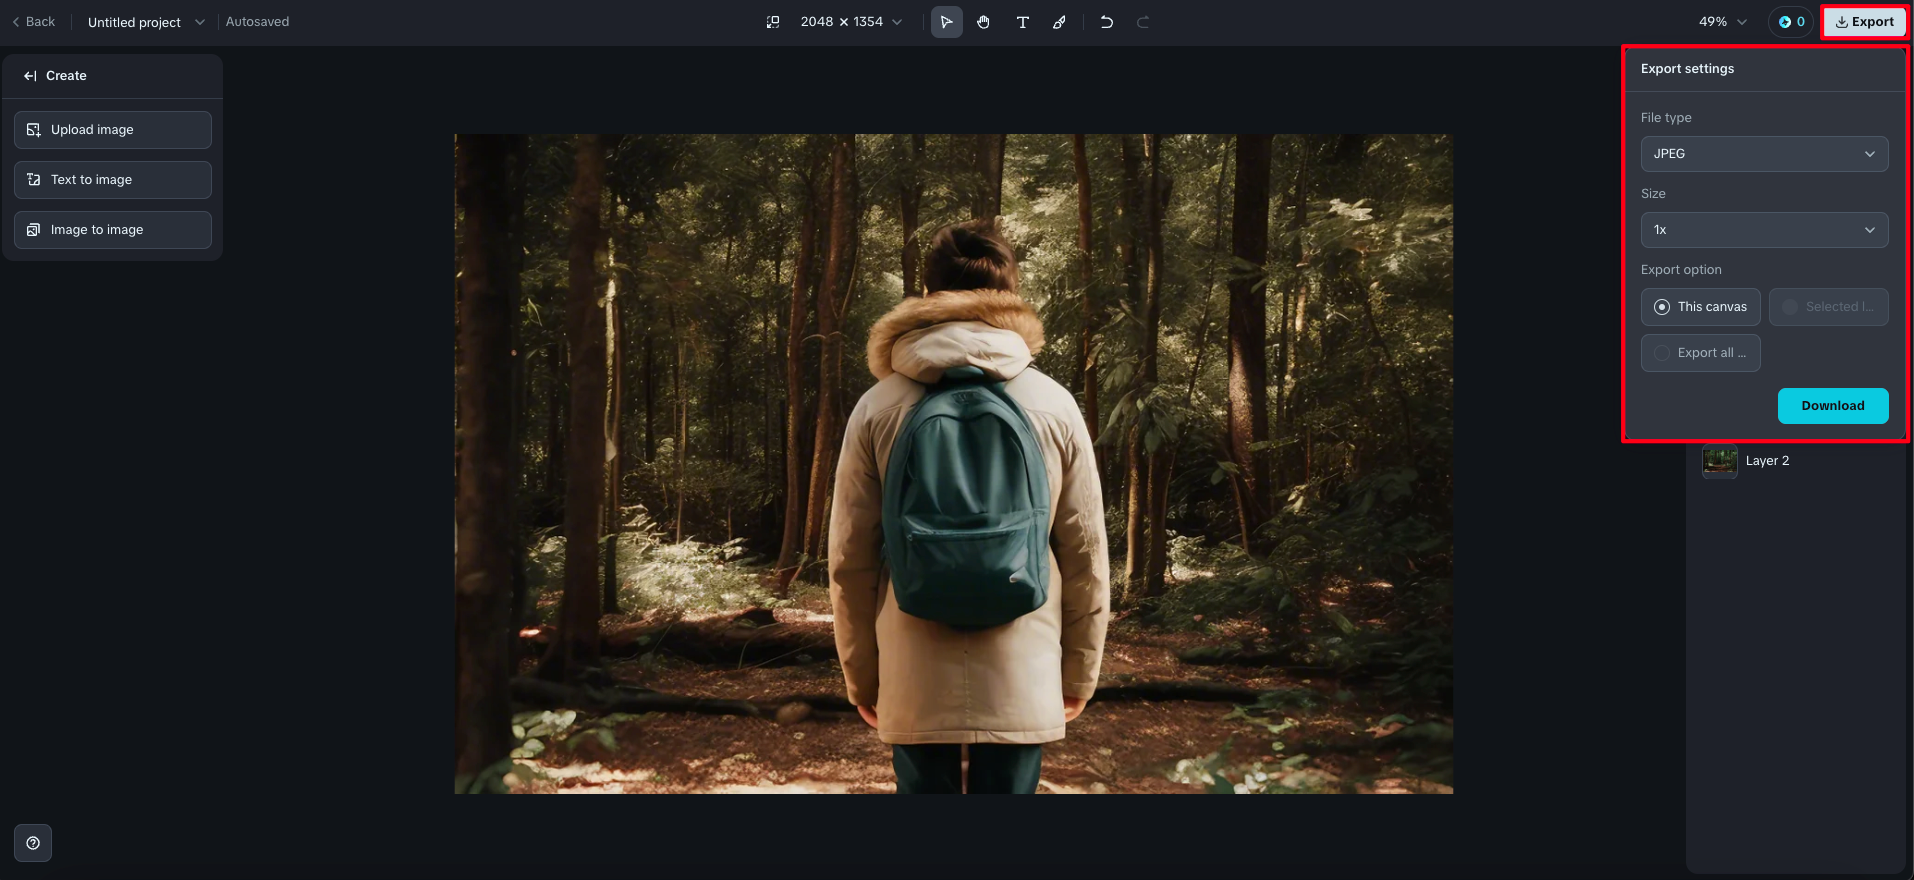Screen dimensions: 1914x880
Task: Collapse the Create panel arrow icon
Action: click(30, 76)
